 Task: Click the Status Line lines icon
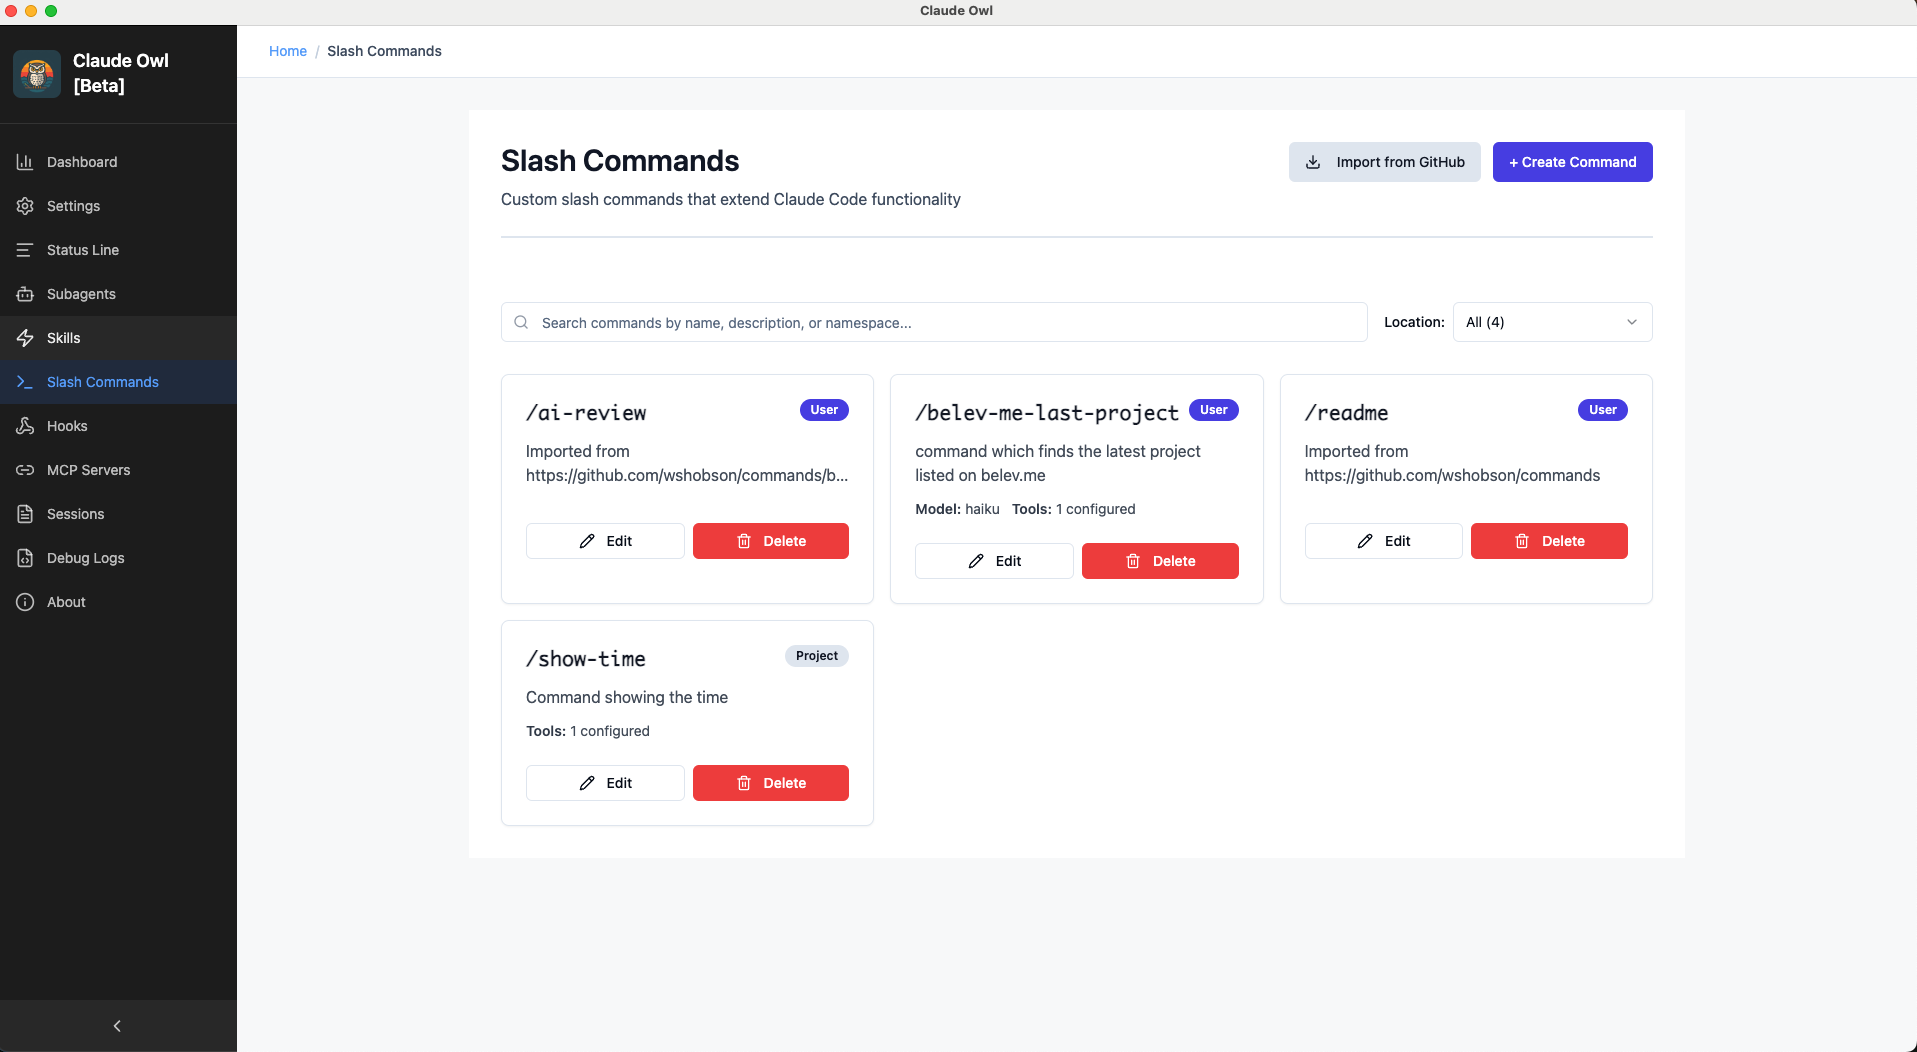(x=25, y=250)
